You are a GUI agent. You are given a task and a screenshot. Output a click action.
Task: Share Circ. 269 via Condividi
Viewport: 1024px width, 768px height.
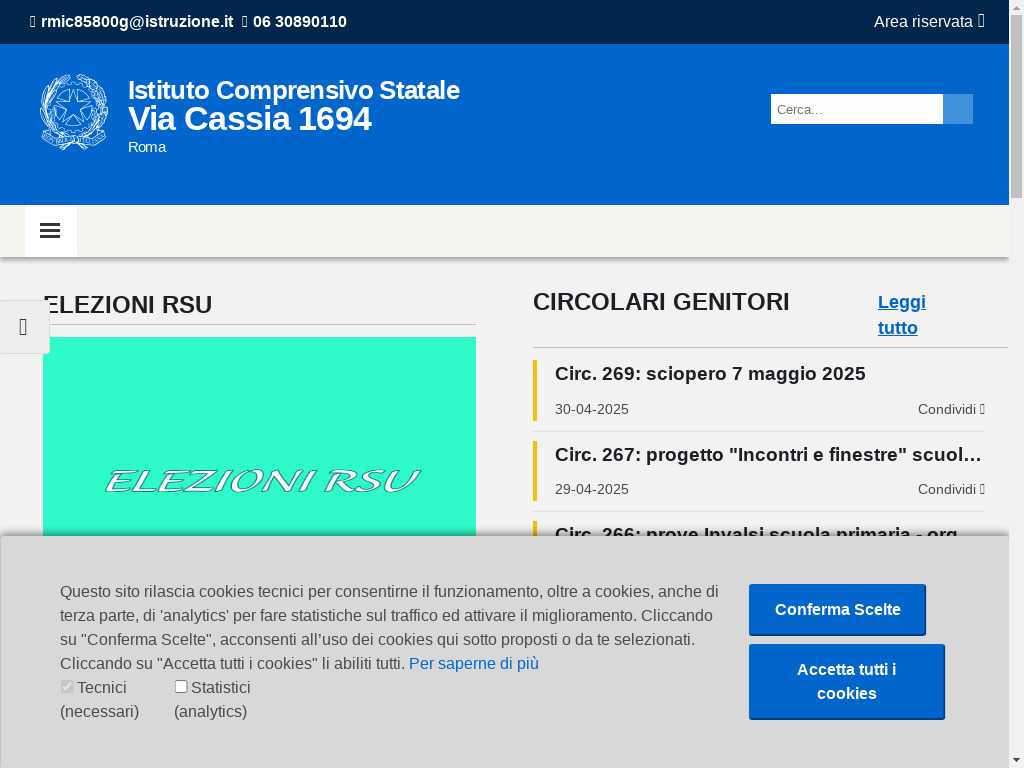tap(951, 409)
